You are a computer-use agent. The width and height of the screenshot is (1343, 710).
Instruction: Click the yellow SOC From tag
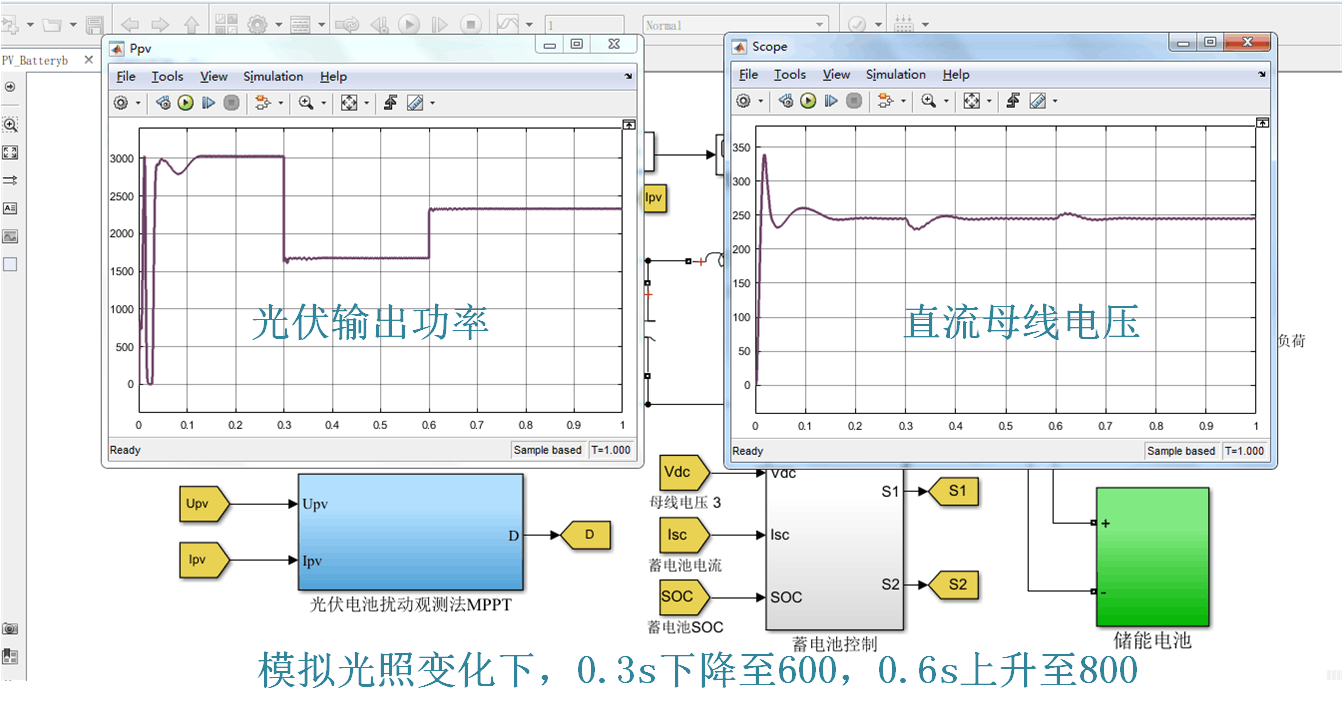click(x=685, y=597)
